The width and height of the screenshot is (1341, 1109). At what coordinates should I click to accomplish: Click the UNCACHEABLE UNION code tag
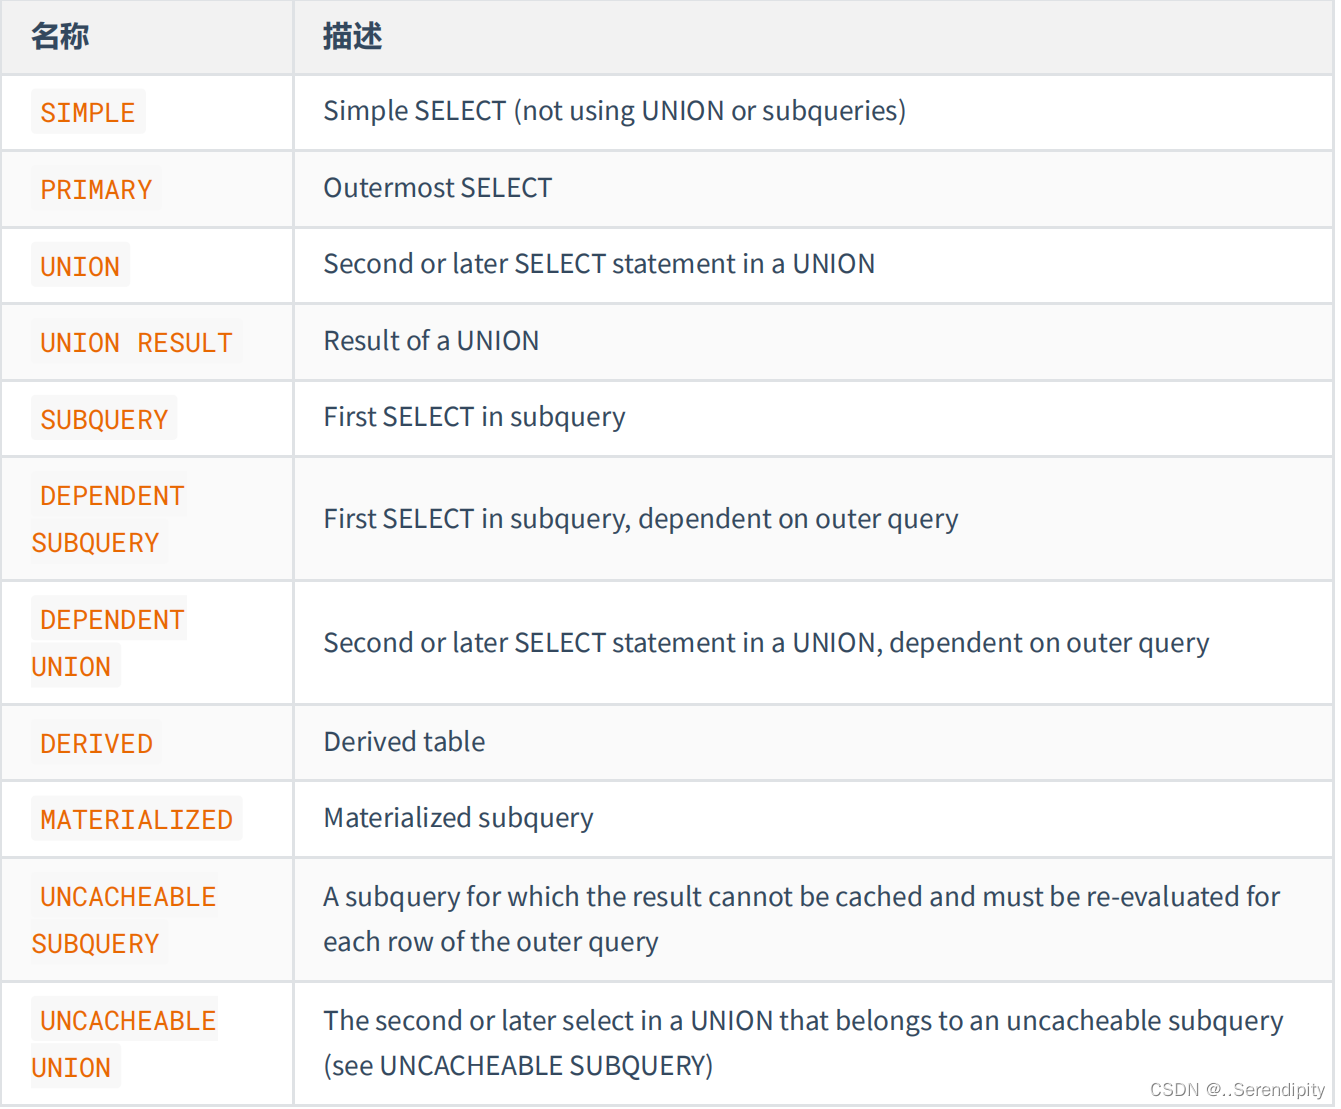pyautogui.click(x=124, y=1044)
